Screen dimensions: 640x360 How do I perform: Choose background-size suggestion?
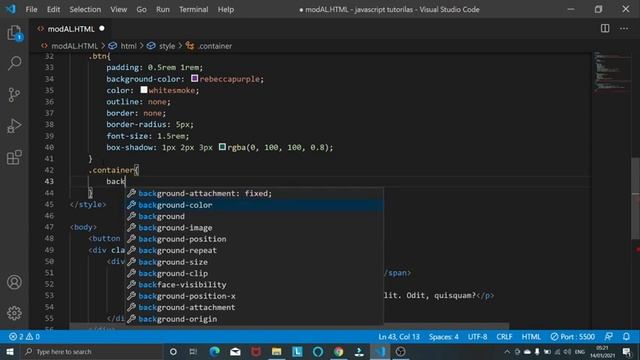254,262
